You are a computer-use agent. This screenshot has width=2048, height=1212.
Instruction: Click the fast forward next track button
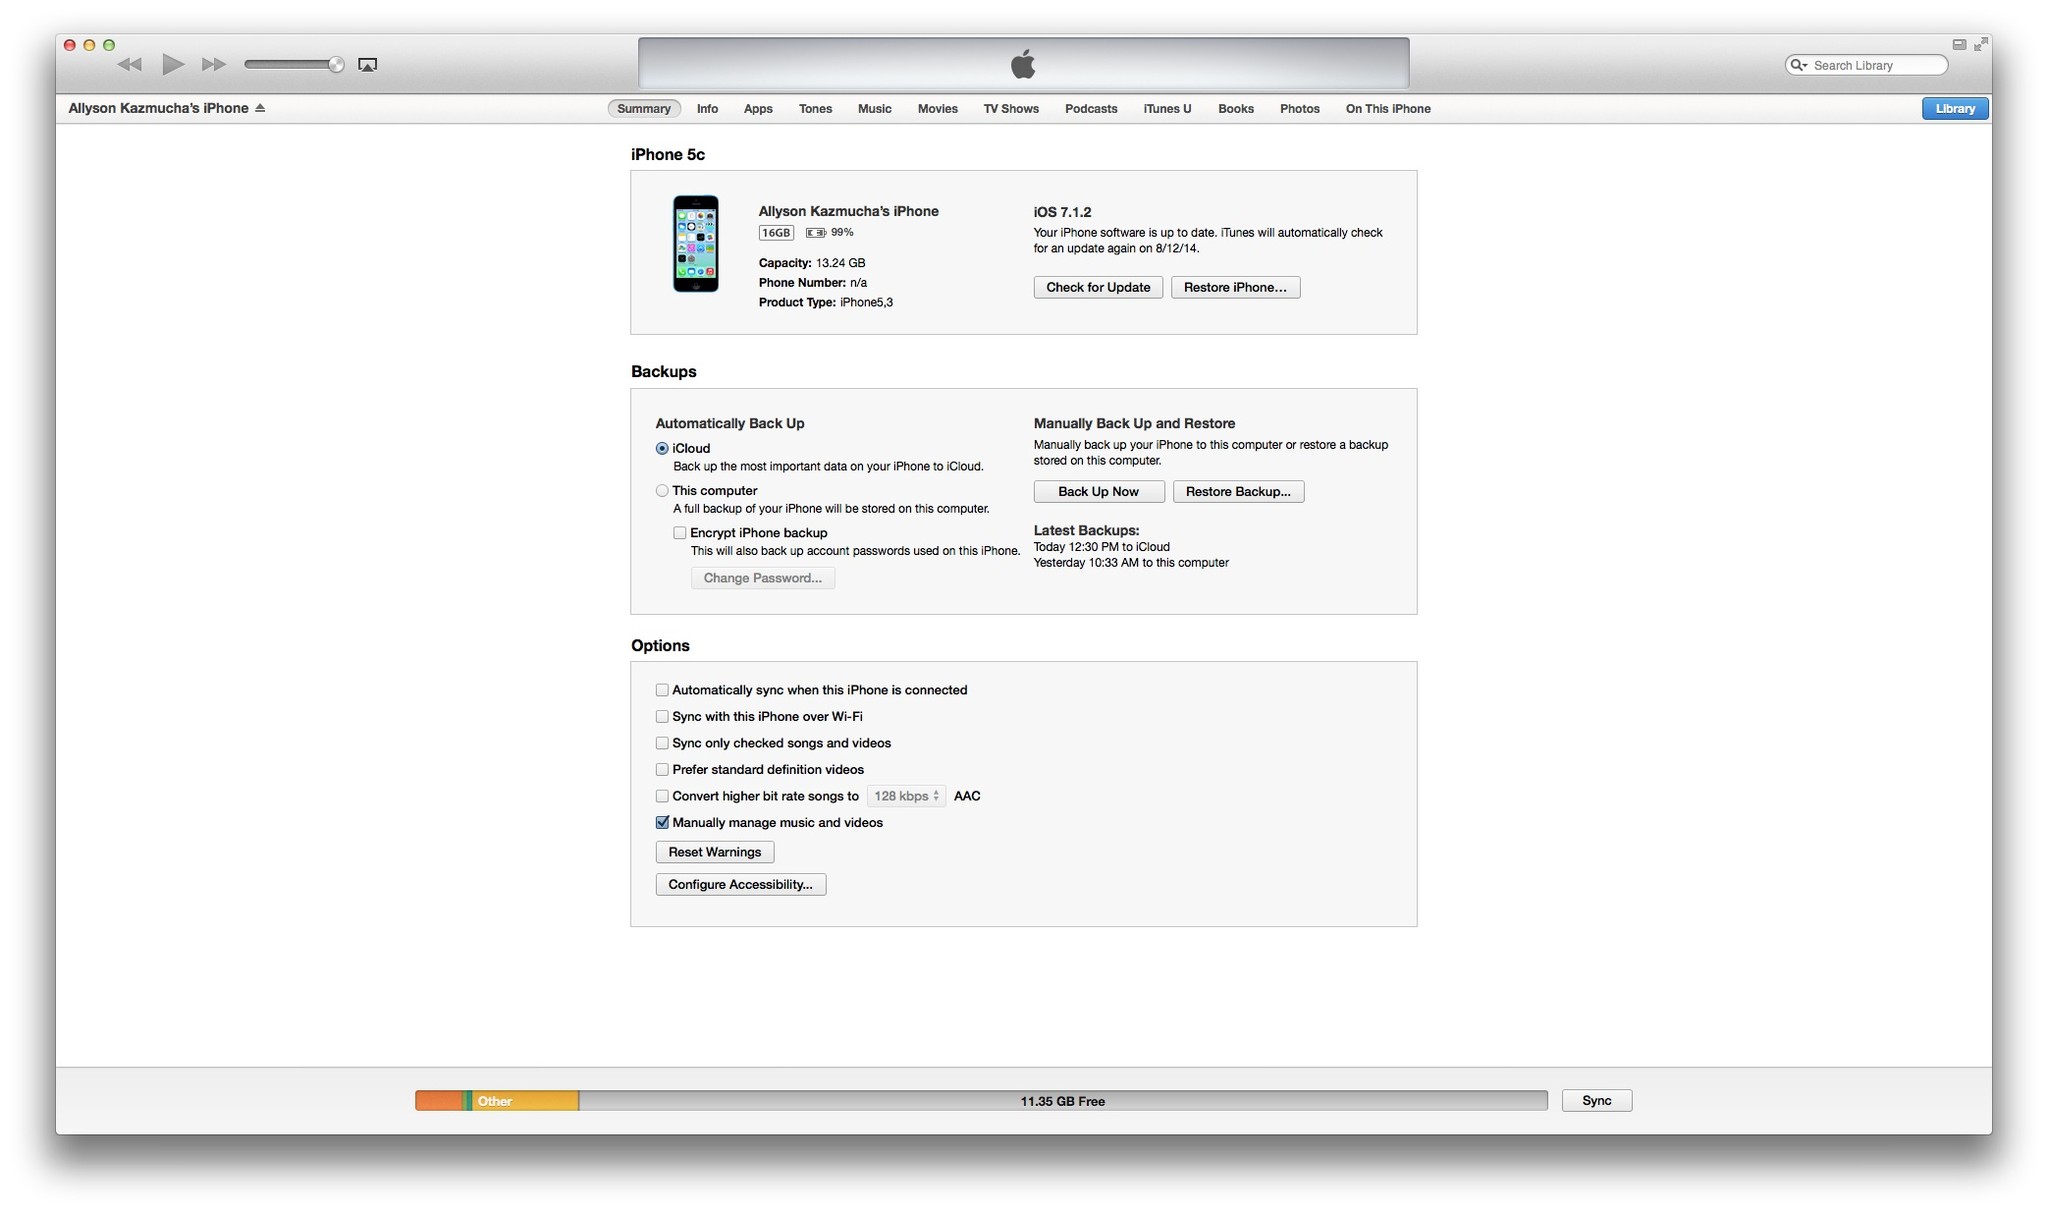click(214, 65)
